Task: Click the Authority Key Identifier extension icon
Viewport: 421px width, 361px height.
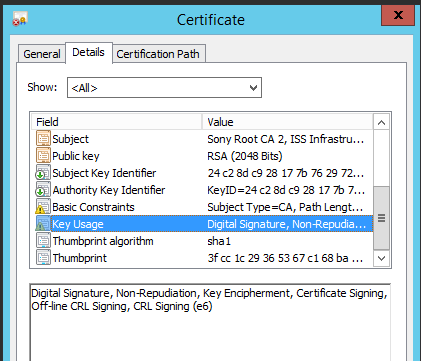Action: point(43,190)
